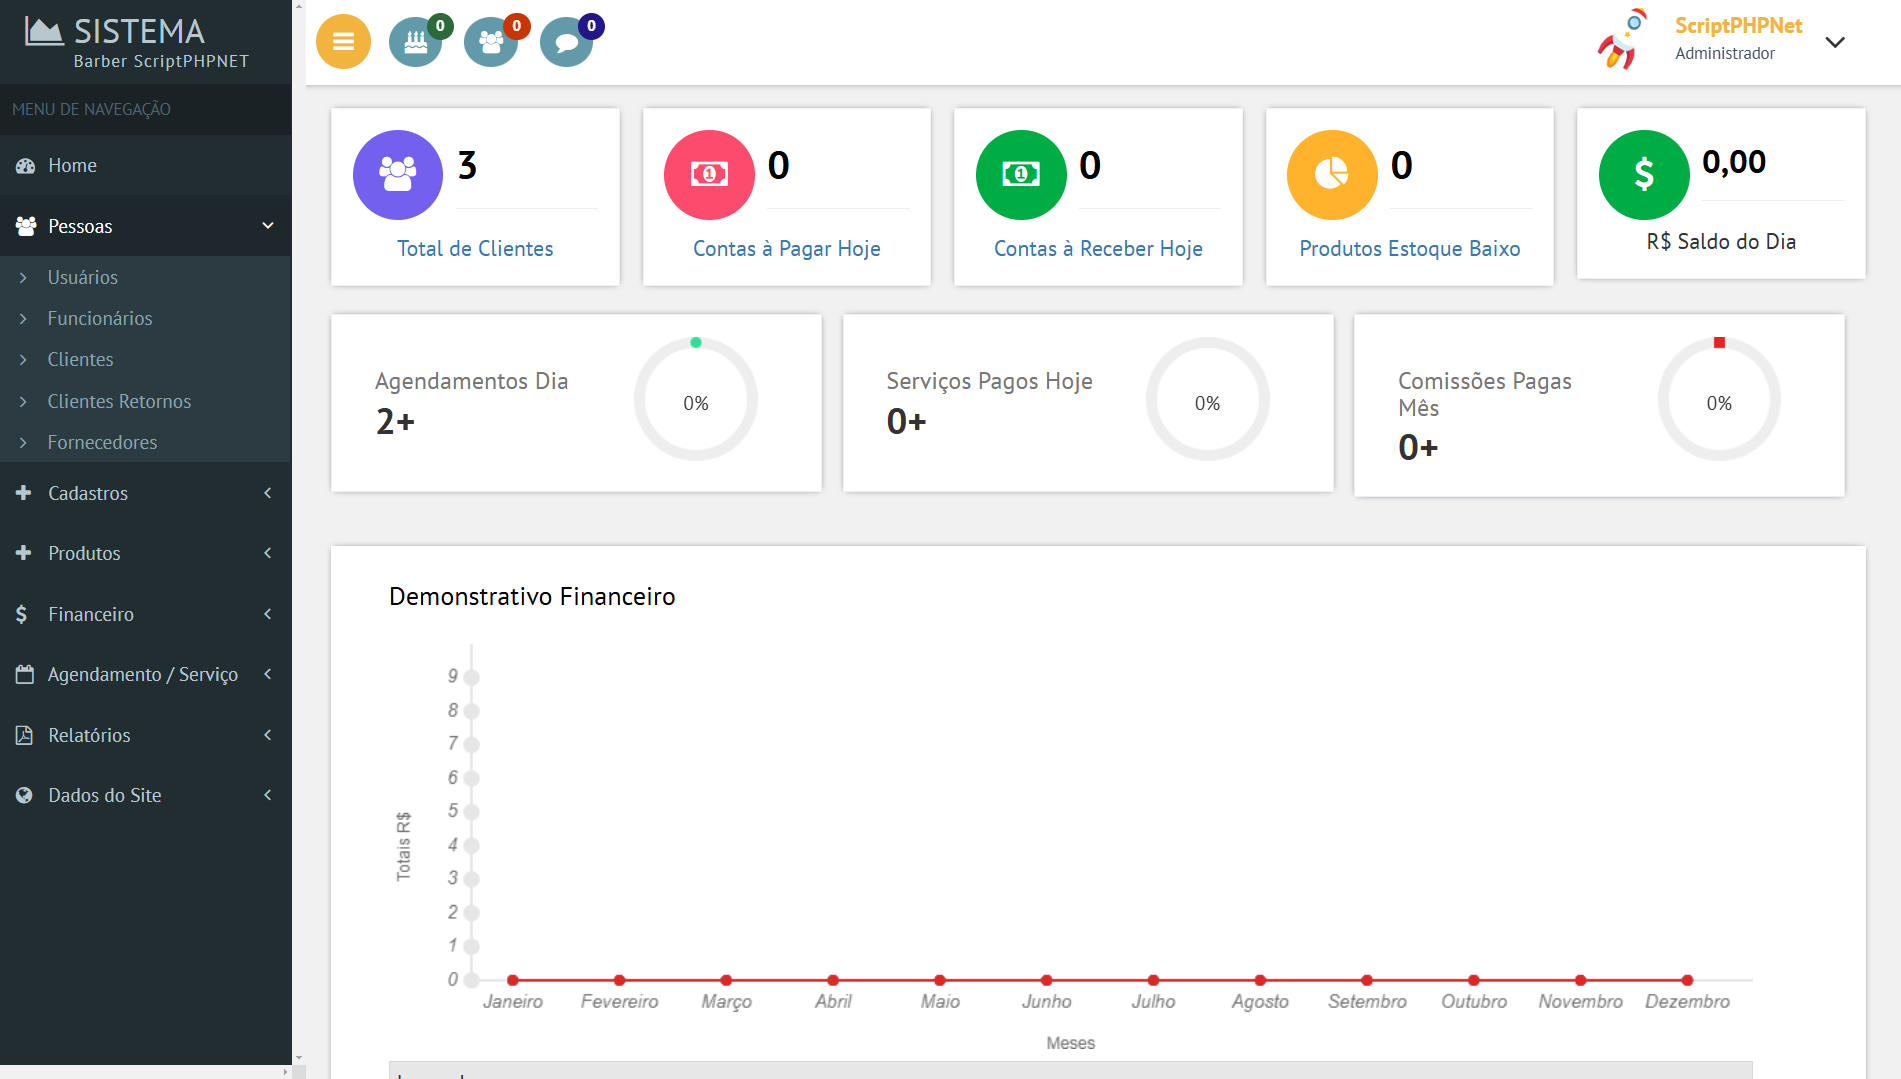Click the red Contas à Pagar icon
The image size is (1901, 1079).
point(709,175)
